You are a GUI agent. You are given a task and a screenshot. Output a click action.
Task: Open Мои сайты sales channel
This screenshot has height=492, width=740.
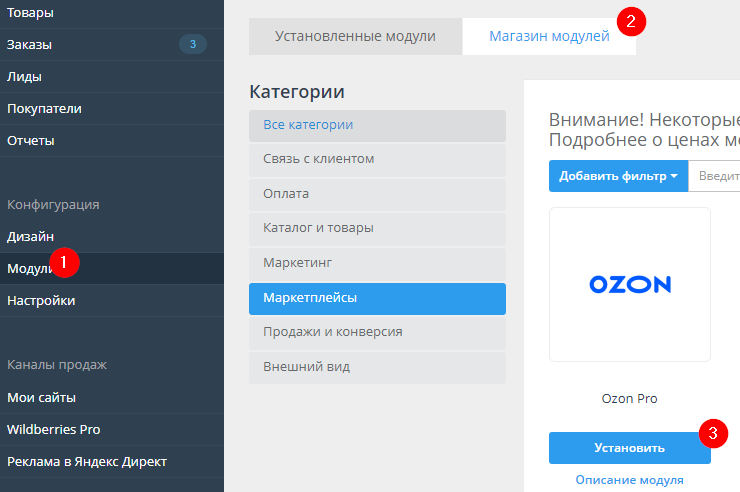(111, 398)
